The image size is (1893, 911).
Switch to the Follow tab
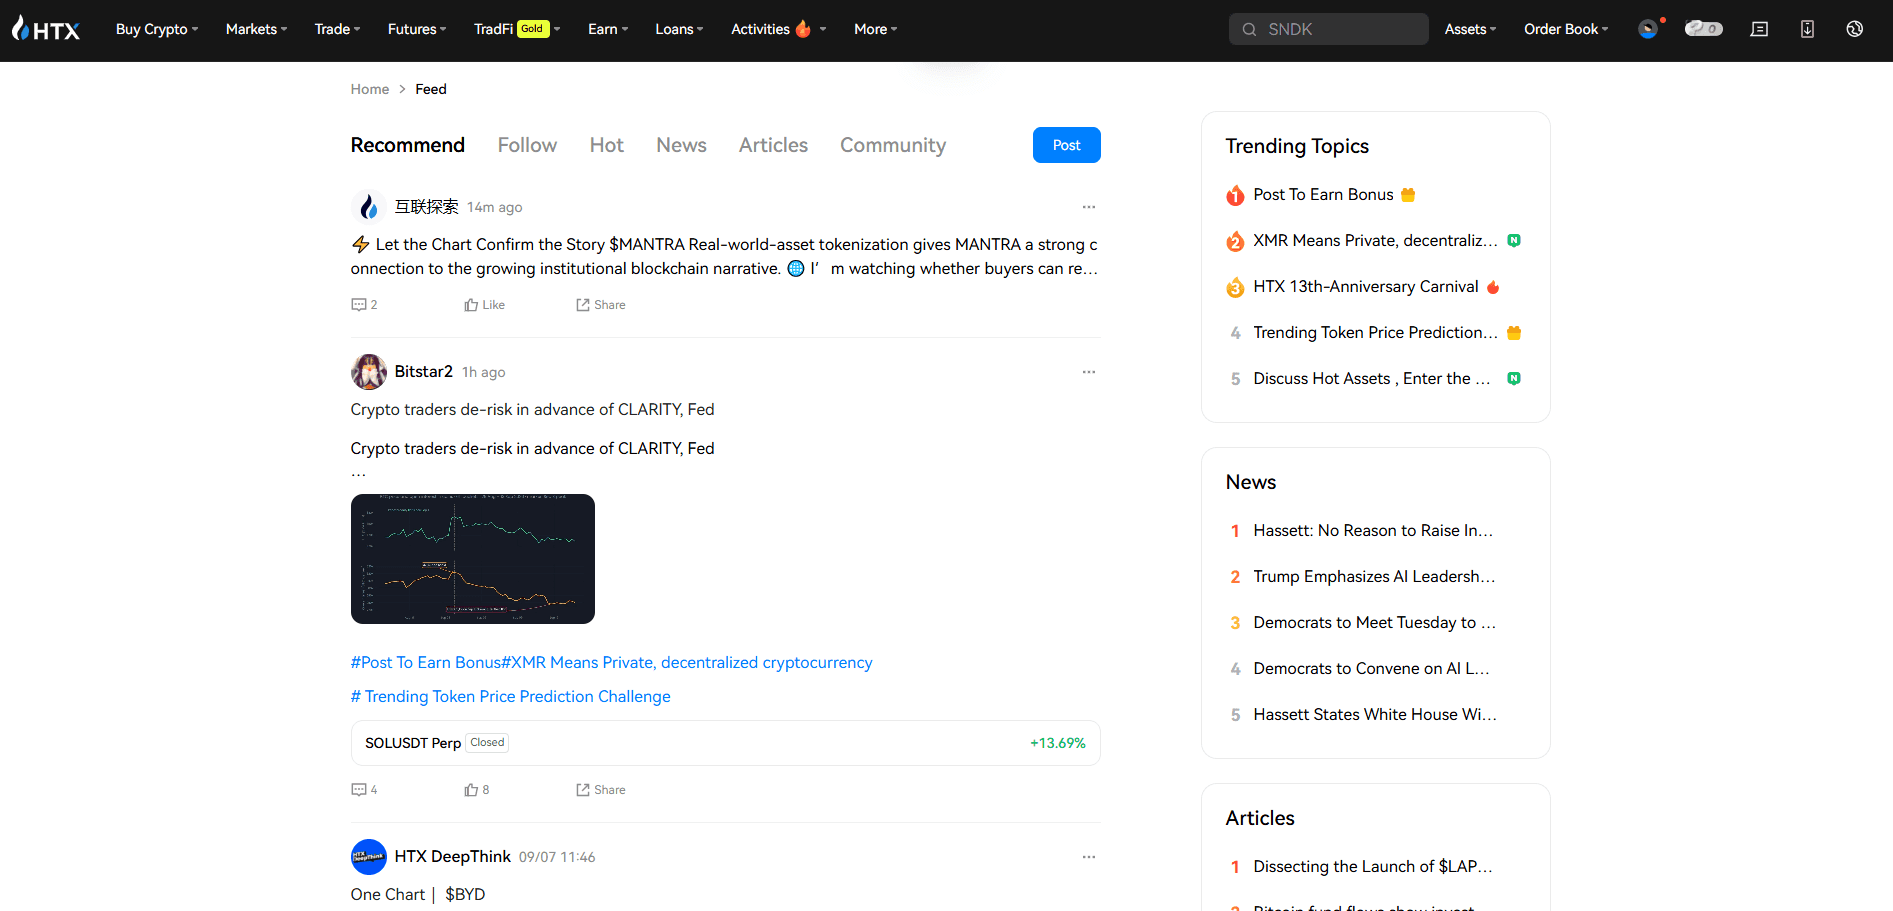527,145
